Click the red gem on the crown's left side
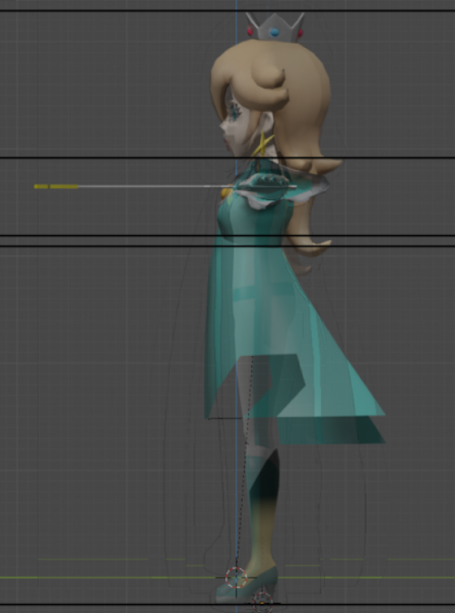Viewport: 455px width, 613px height. [x=250, y=31]
